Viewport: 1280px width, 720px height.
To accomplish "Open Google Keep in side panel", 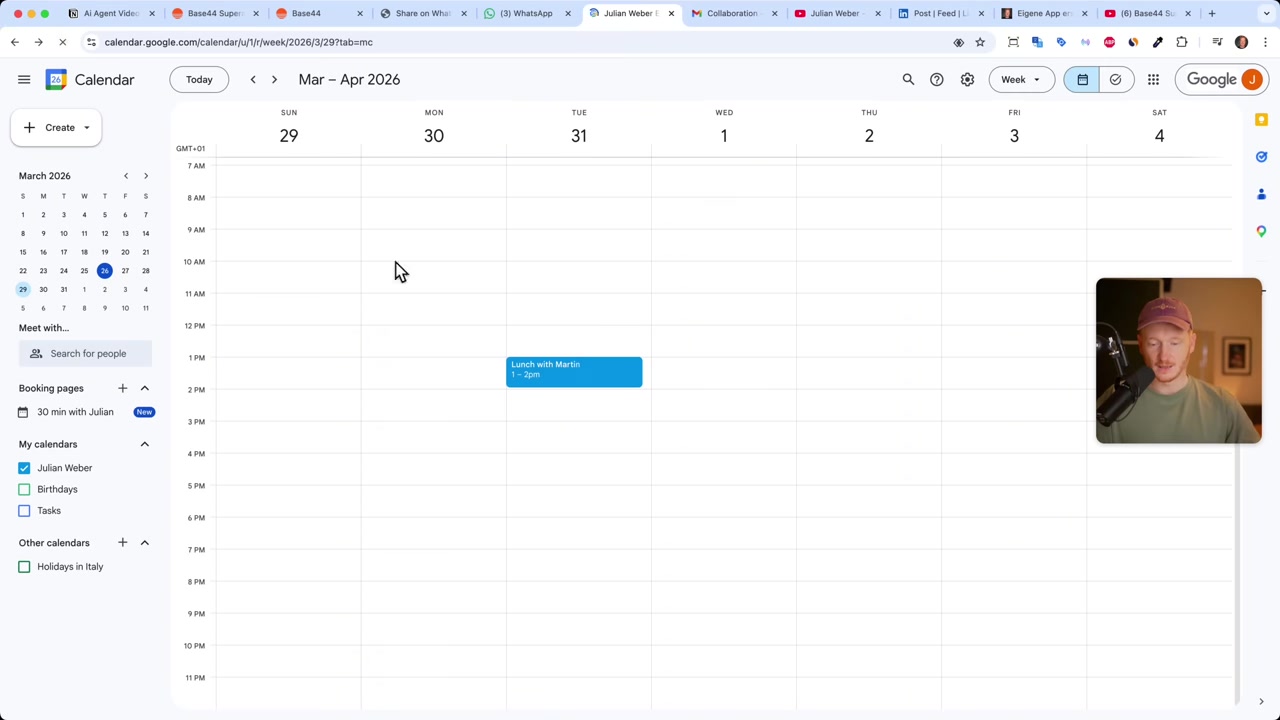I will (x=1261, y=119).
